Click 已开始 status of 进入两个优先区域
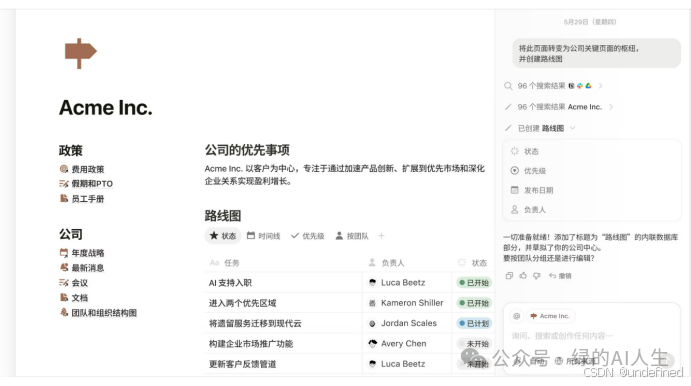Screen dimensions: 691x386 click(x=474, y=303)
